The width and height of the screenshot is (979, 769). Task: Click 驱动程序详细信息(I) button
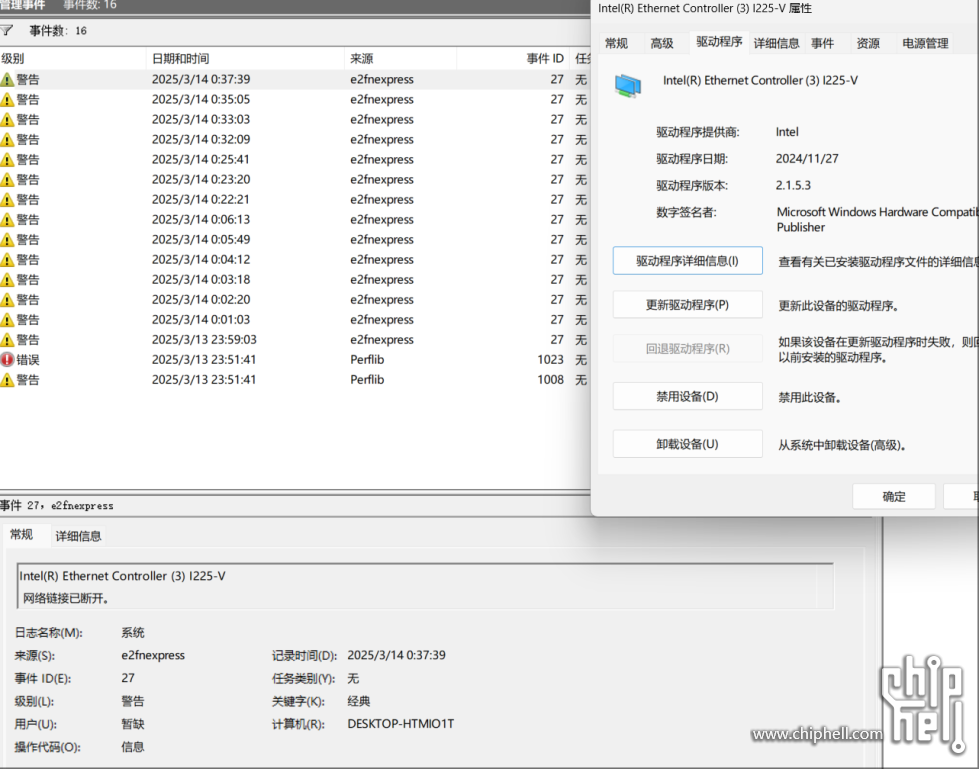(x=687, y=261)
